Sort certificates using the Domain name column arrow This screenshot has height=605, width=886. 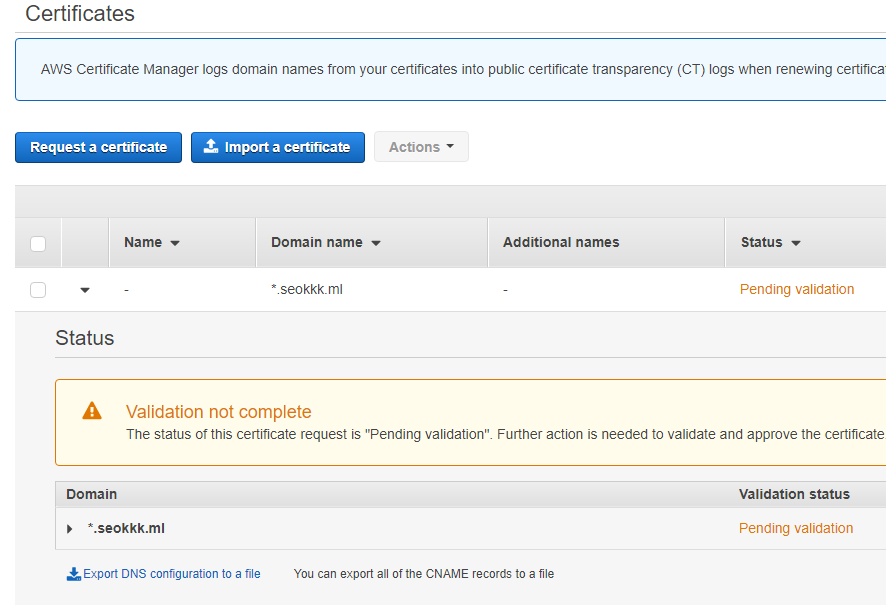click(x=375, y=242)
